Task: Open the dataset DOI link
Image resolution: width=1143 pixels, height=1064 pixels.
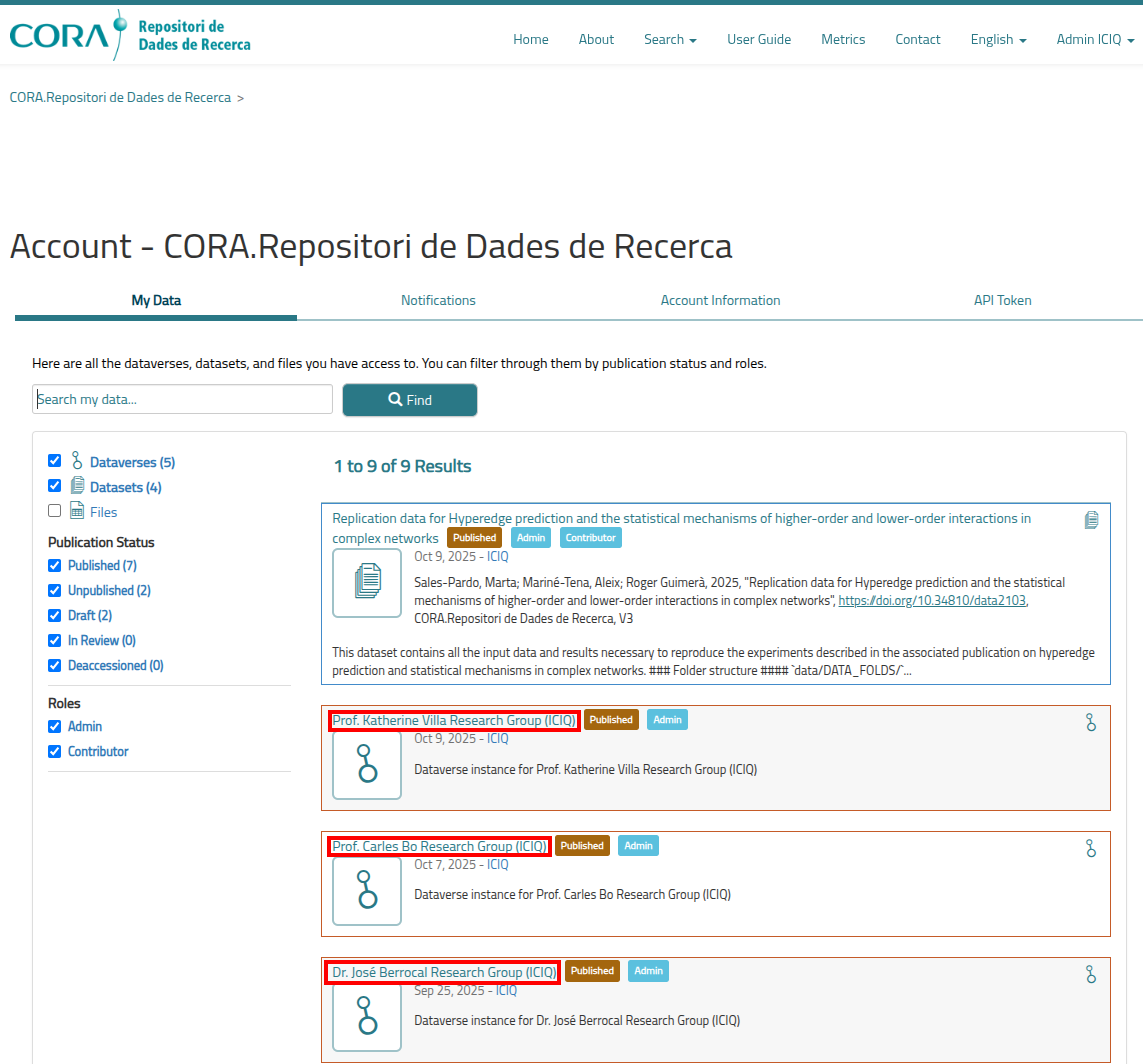Action: pos(932,601)
